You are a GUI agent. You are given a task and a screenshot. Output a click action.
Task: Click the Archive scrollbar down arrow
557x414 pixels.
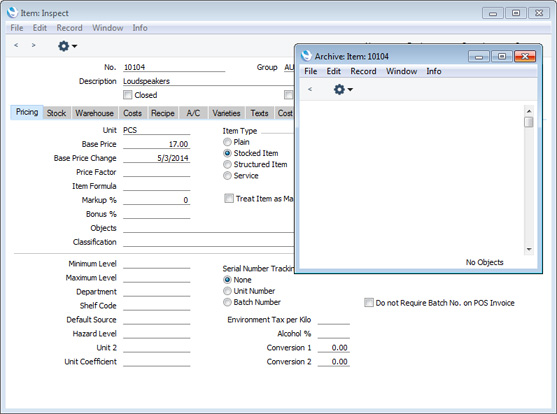pos(529,249)
